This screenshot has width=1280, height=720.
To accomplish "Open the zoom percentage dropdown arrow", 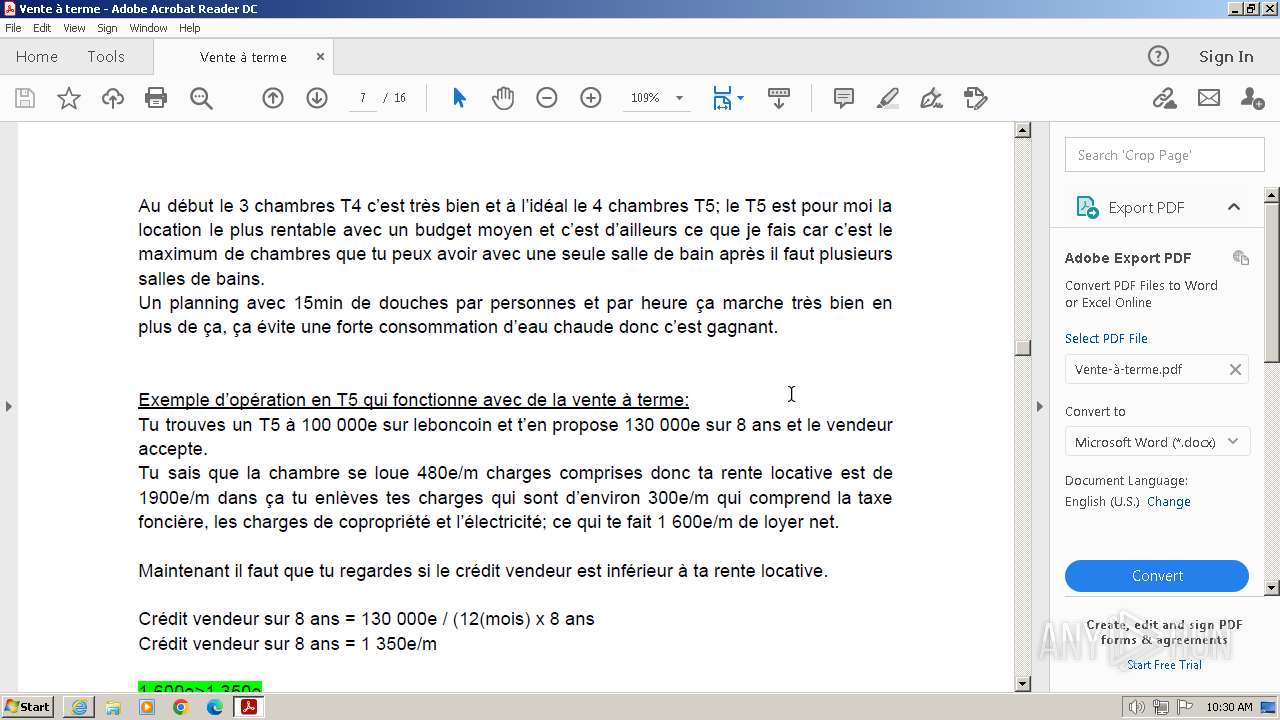I will [679, 98].
